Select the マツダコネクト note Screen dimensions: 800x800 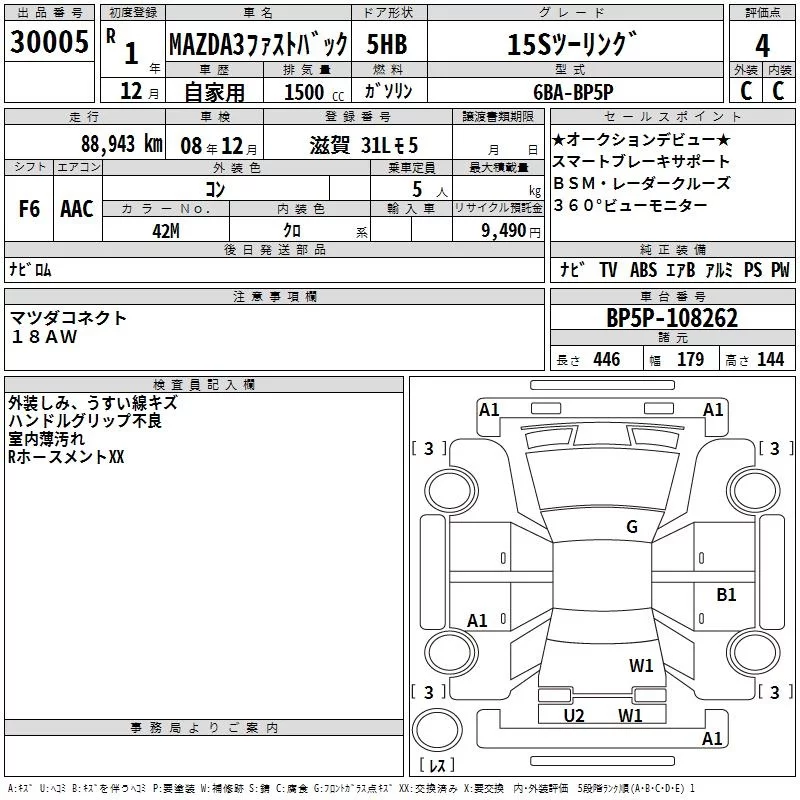click(68, 318)
